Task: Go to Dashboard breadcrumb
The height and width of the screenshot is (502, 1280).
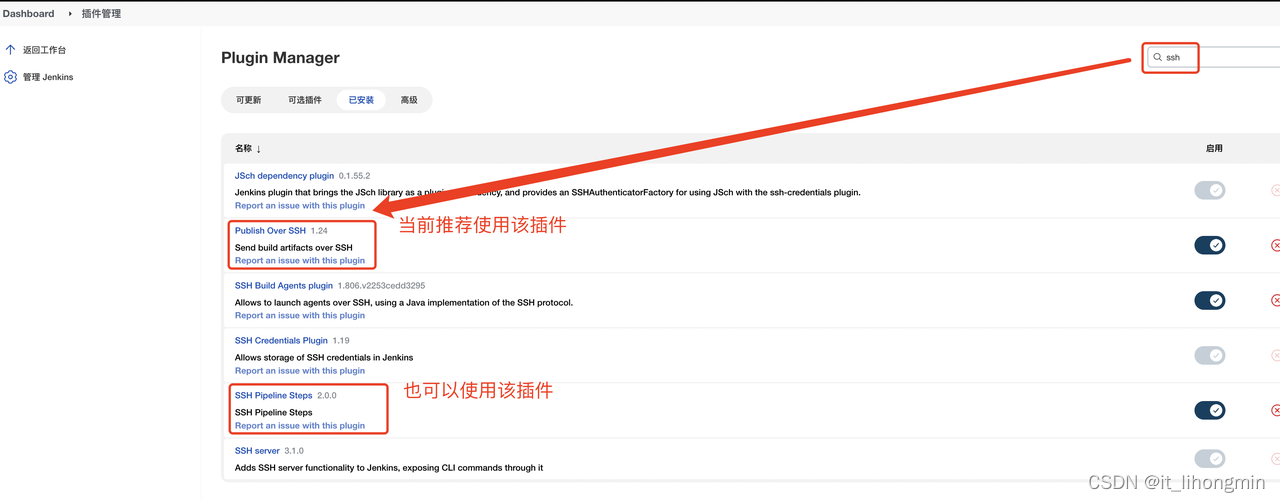Action: [29, 14]
